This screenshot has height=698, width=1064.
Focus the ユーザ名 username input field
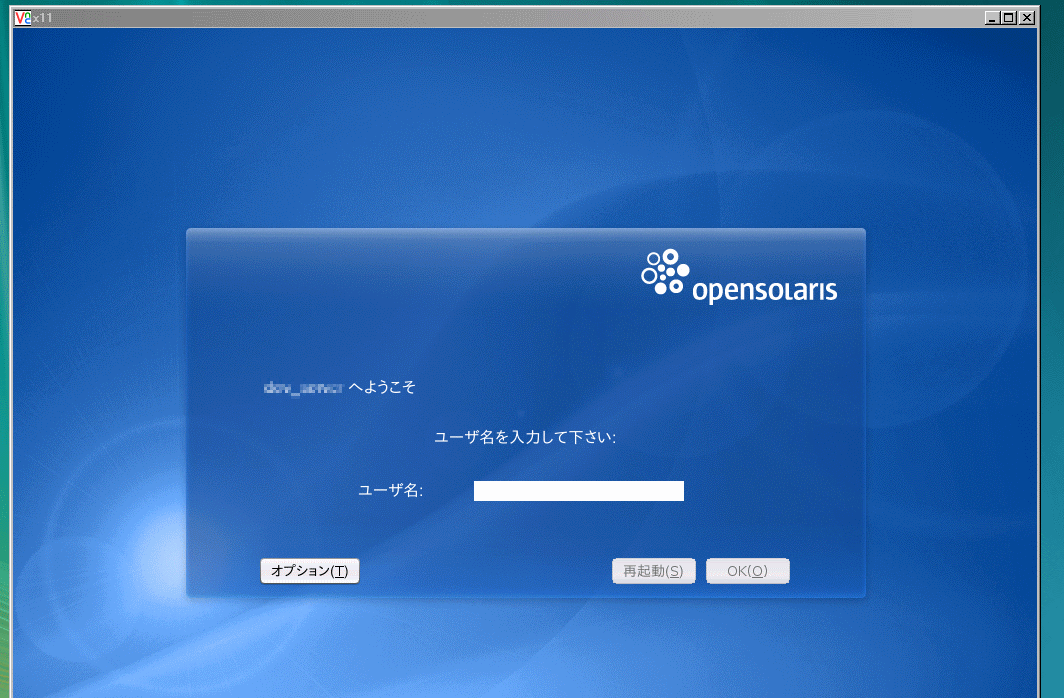(x=578, y=490)
